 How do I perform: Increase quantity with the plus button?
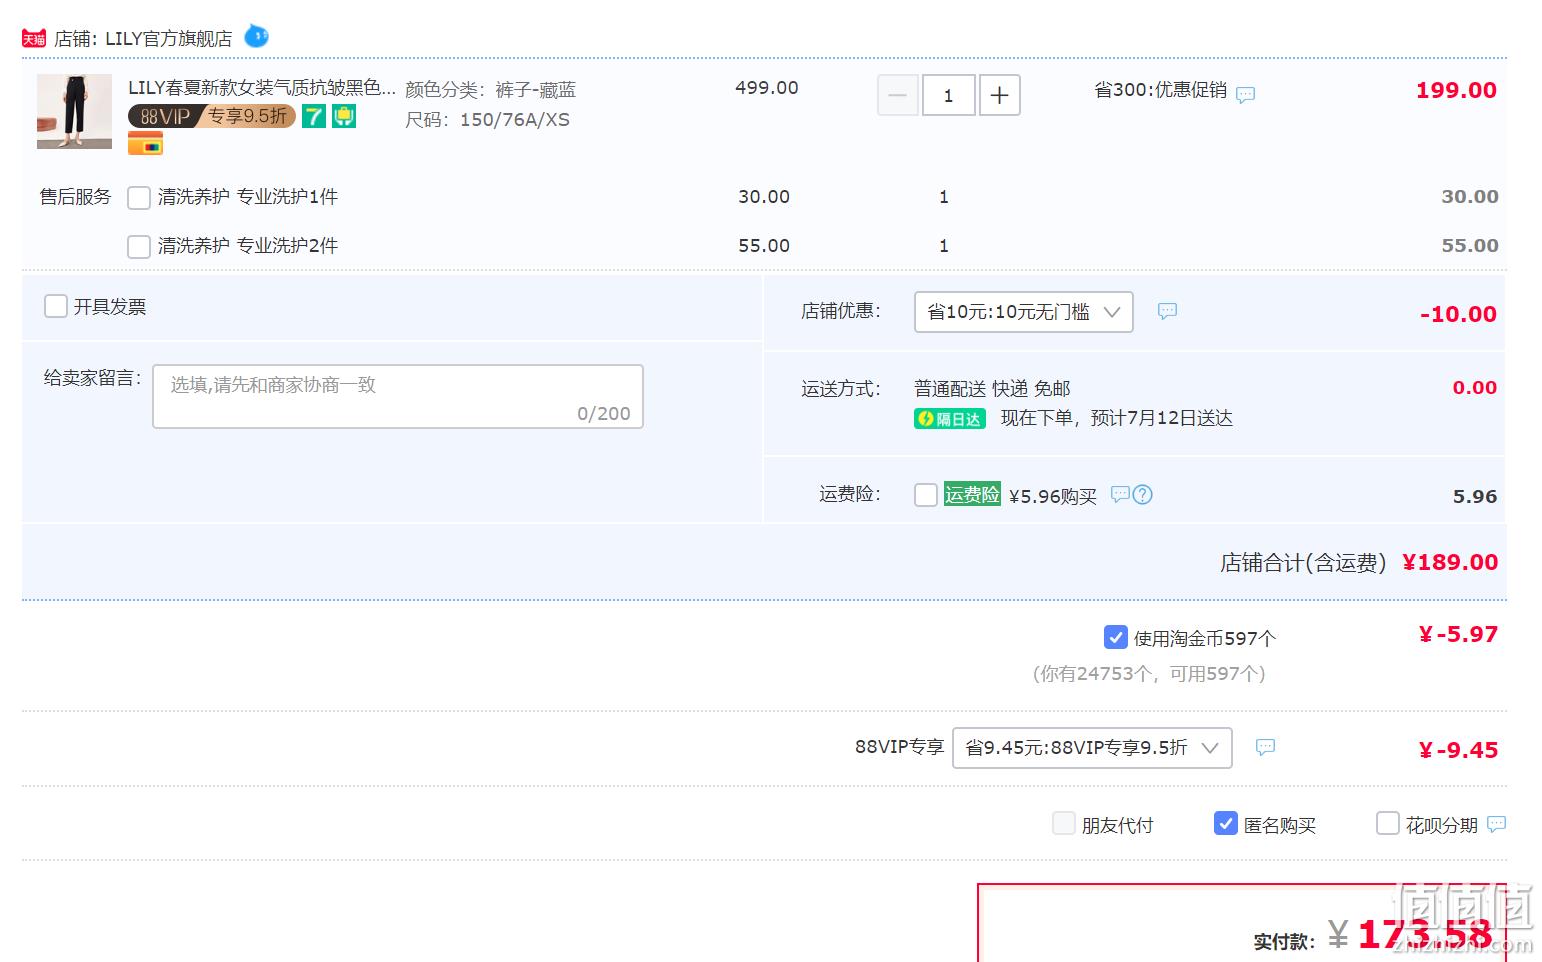click(x=999, y=95)
